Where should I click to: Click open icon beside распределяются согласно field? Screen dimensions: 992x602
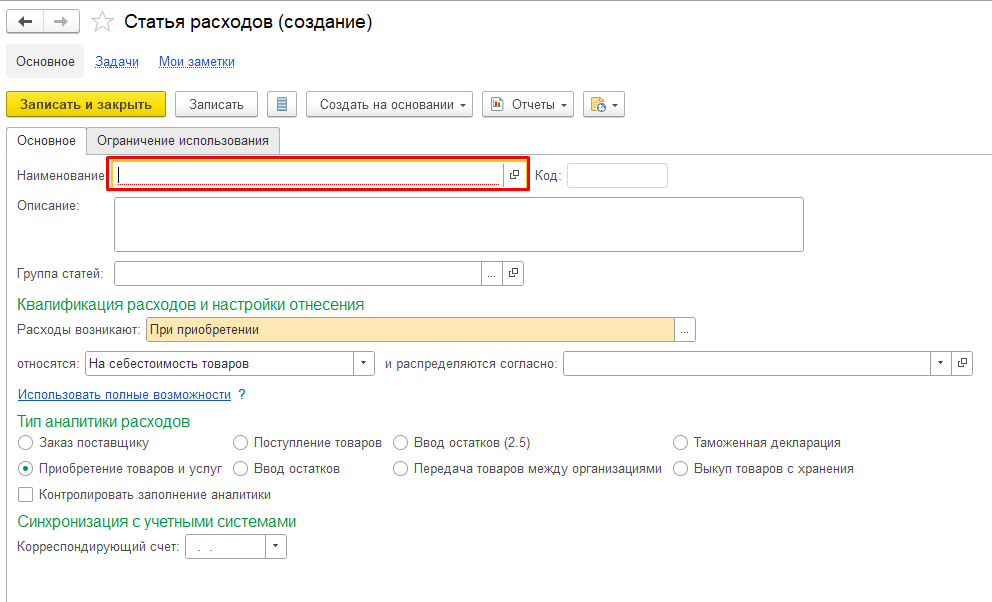coord(962,363)
